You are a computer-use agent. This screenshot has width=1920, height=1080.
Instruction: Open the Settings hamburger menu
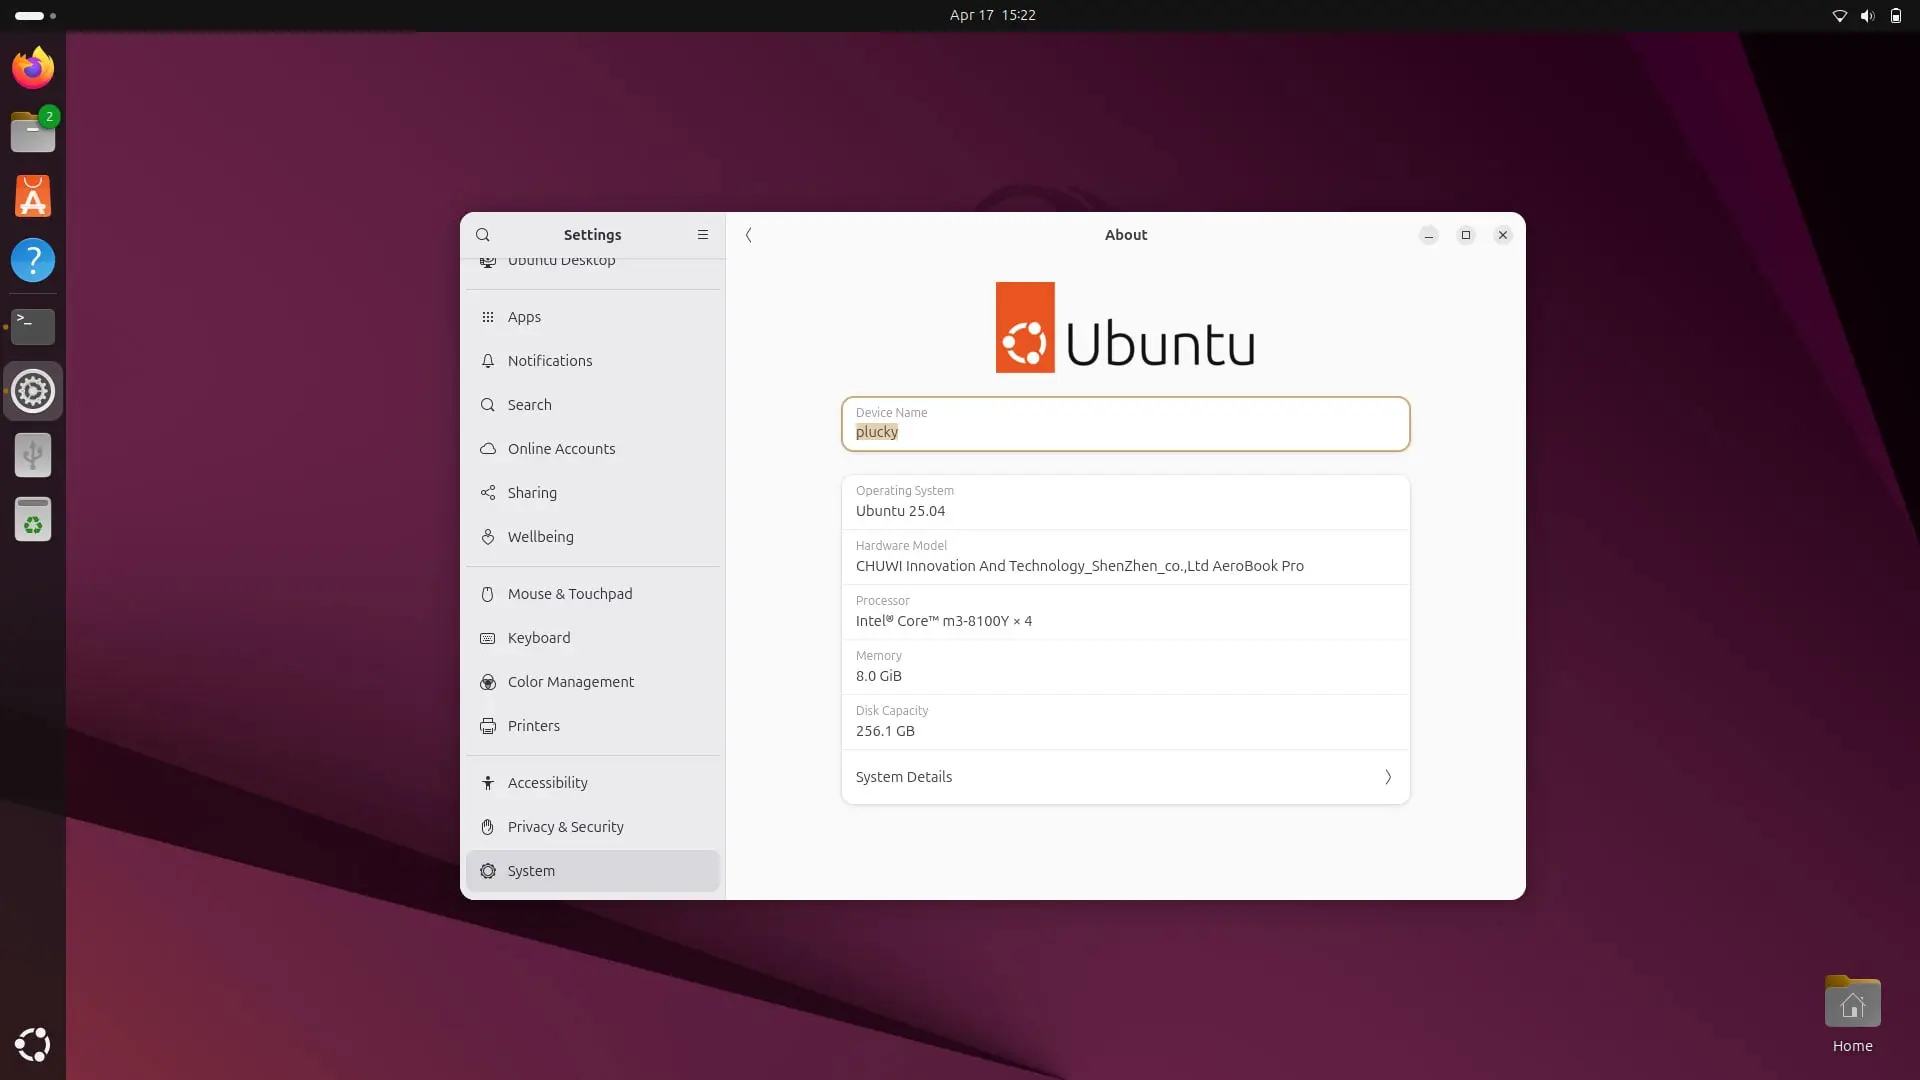[x=703, y=235]
